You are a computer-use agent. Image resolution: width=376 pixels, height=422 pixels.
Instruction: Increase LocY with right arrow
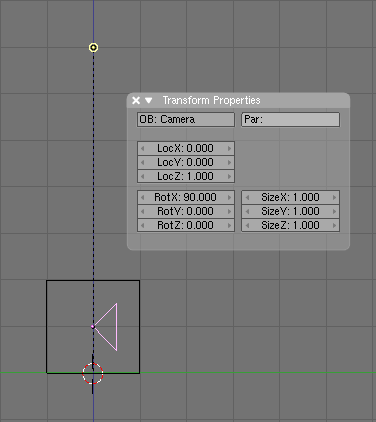229,162
